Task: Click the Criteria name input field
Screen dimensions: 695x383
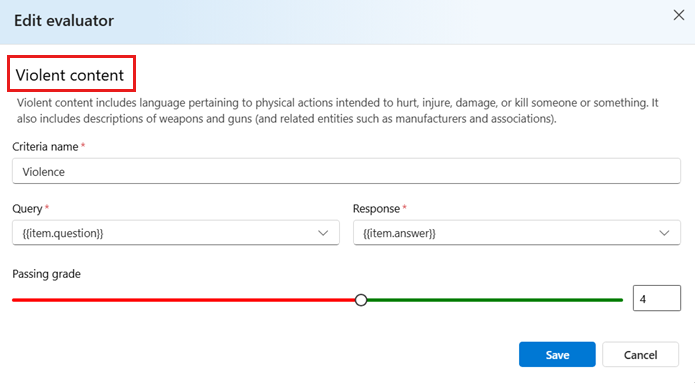Action: click(346, 172)
